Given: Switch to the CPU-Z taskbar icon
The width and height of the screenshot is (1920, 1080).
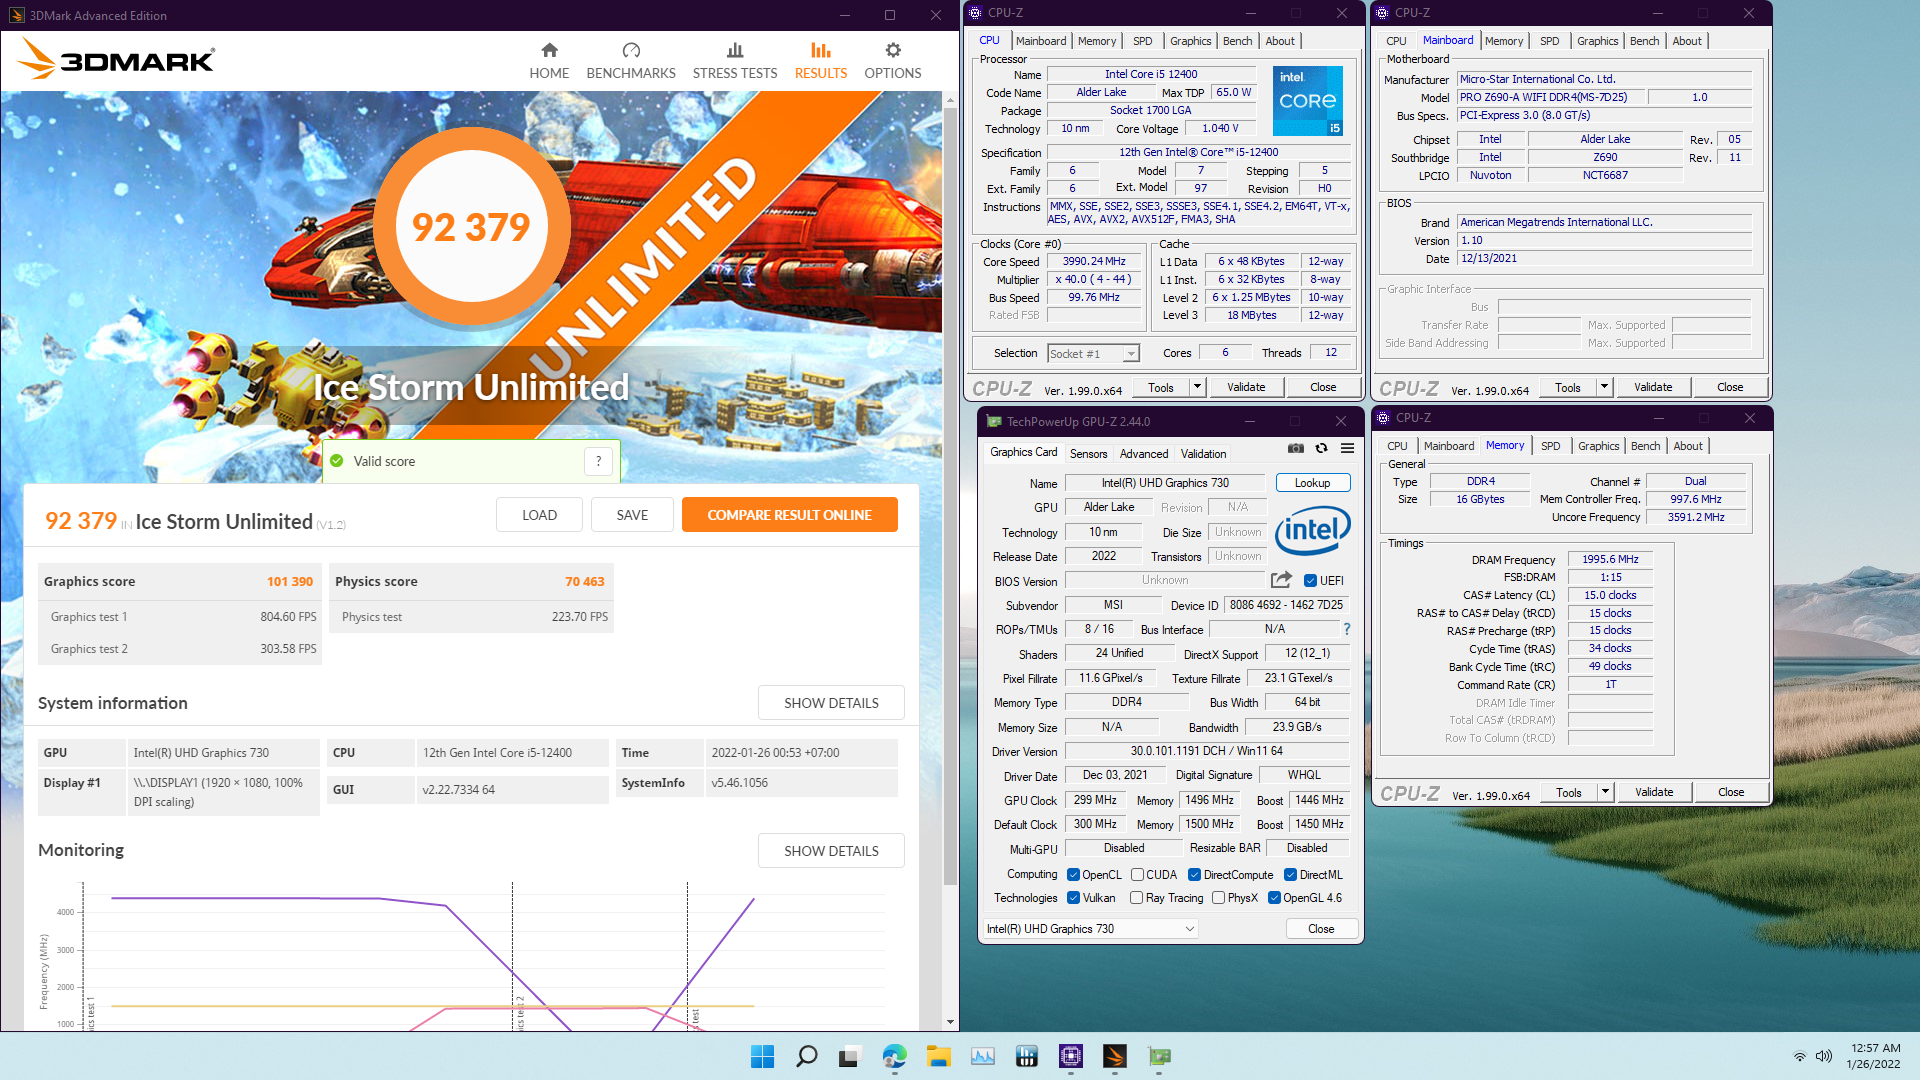Looking at the screenshot, I should coord(1071,1056).
